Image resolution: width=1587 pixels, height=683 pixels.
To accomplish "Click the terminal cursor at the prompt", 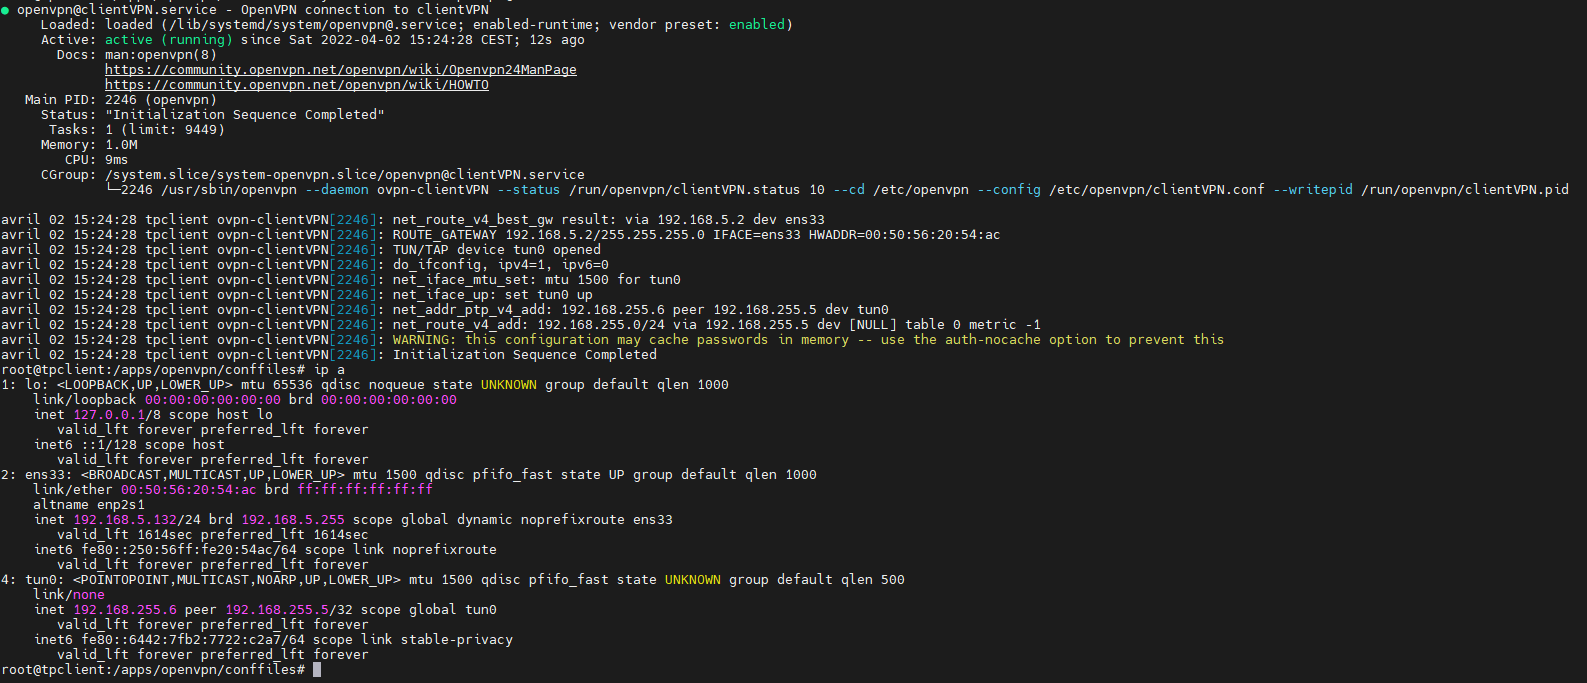I will click(x=317, y=670).
